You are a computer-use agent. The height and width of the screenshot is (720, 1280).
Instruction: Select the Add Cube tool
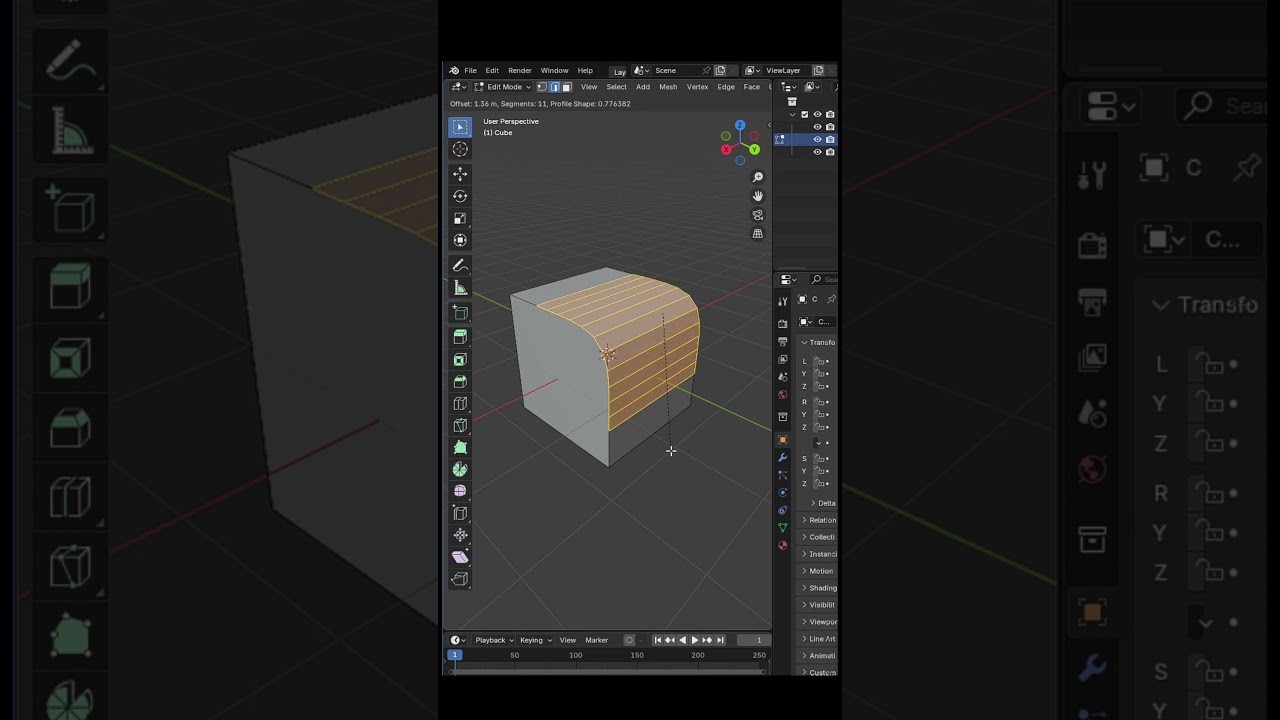(x=460, y=312)
